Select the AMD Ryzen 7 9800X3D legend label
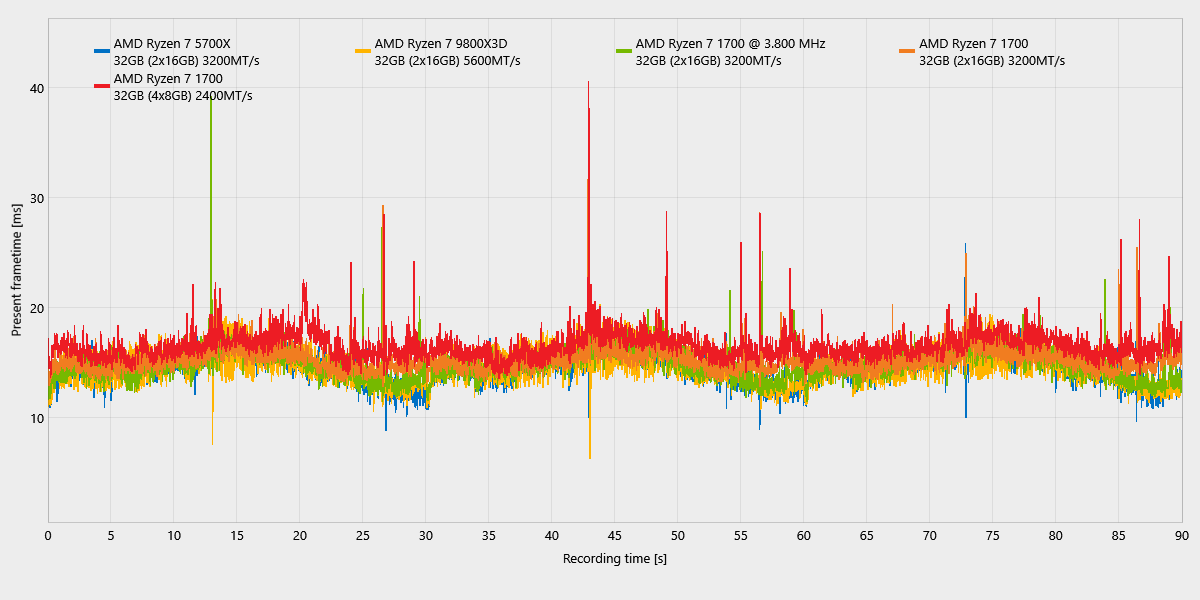The image size is (1200, 600). click(441, 44)
